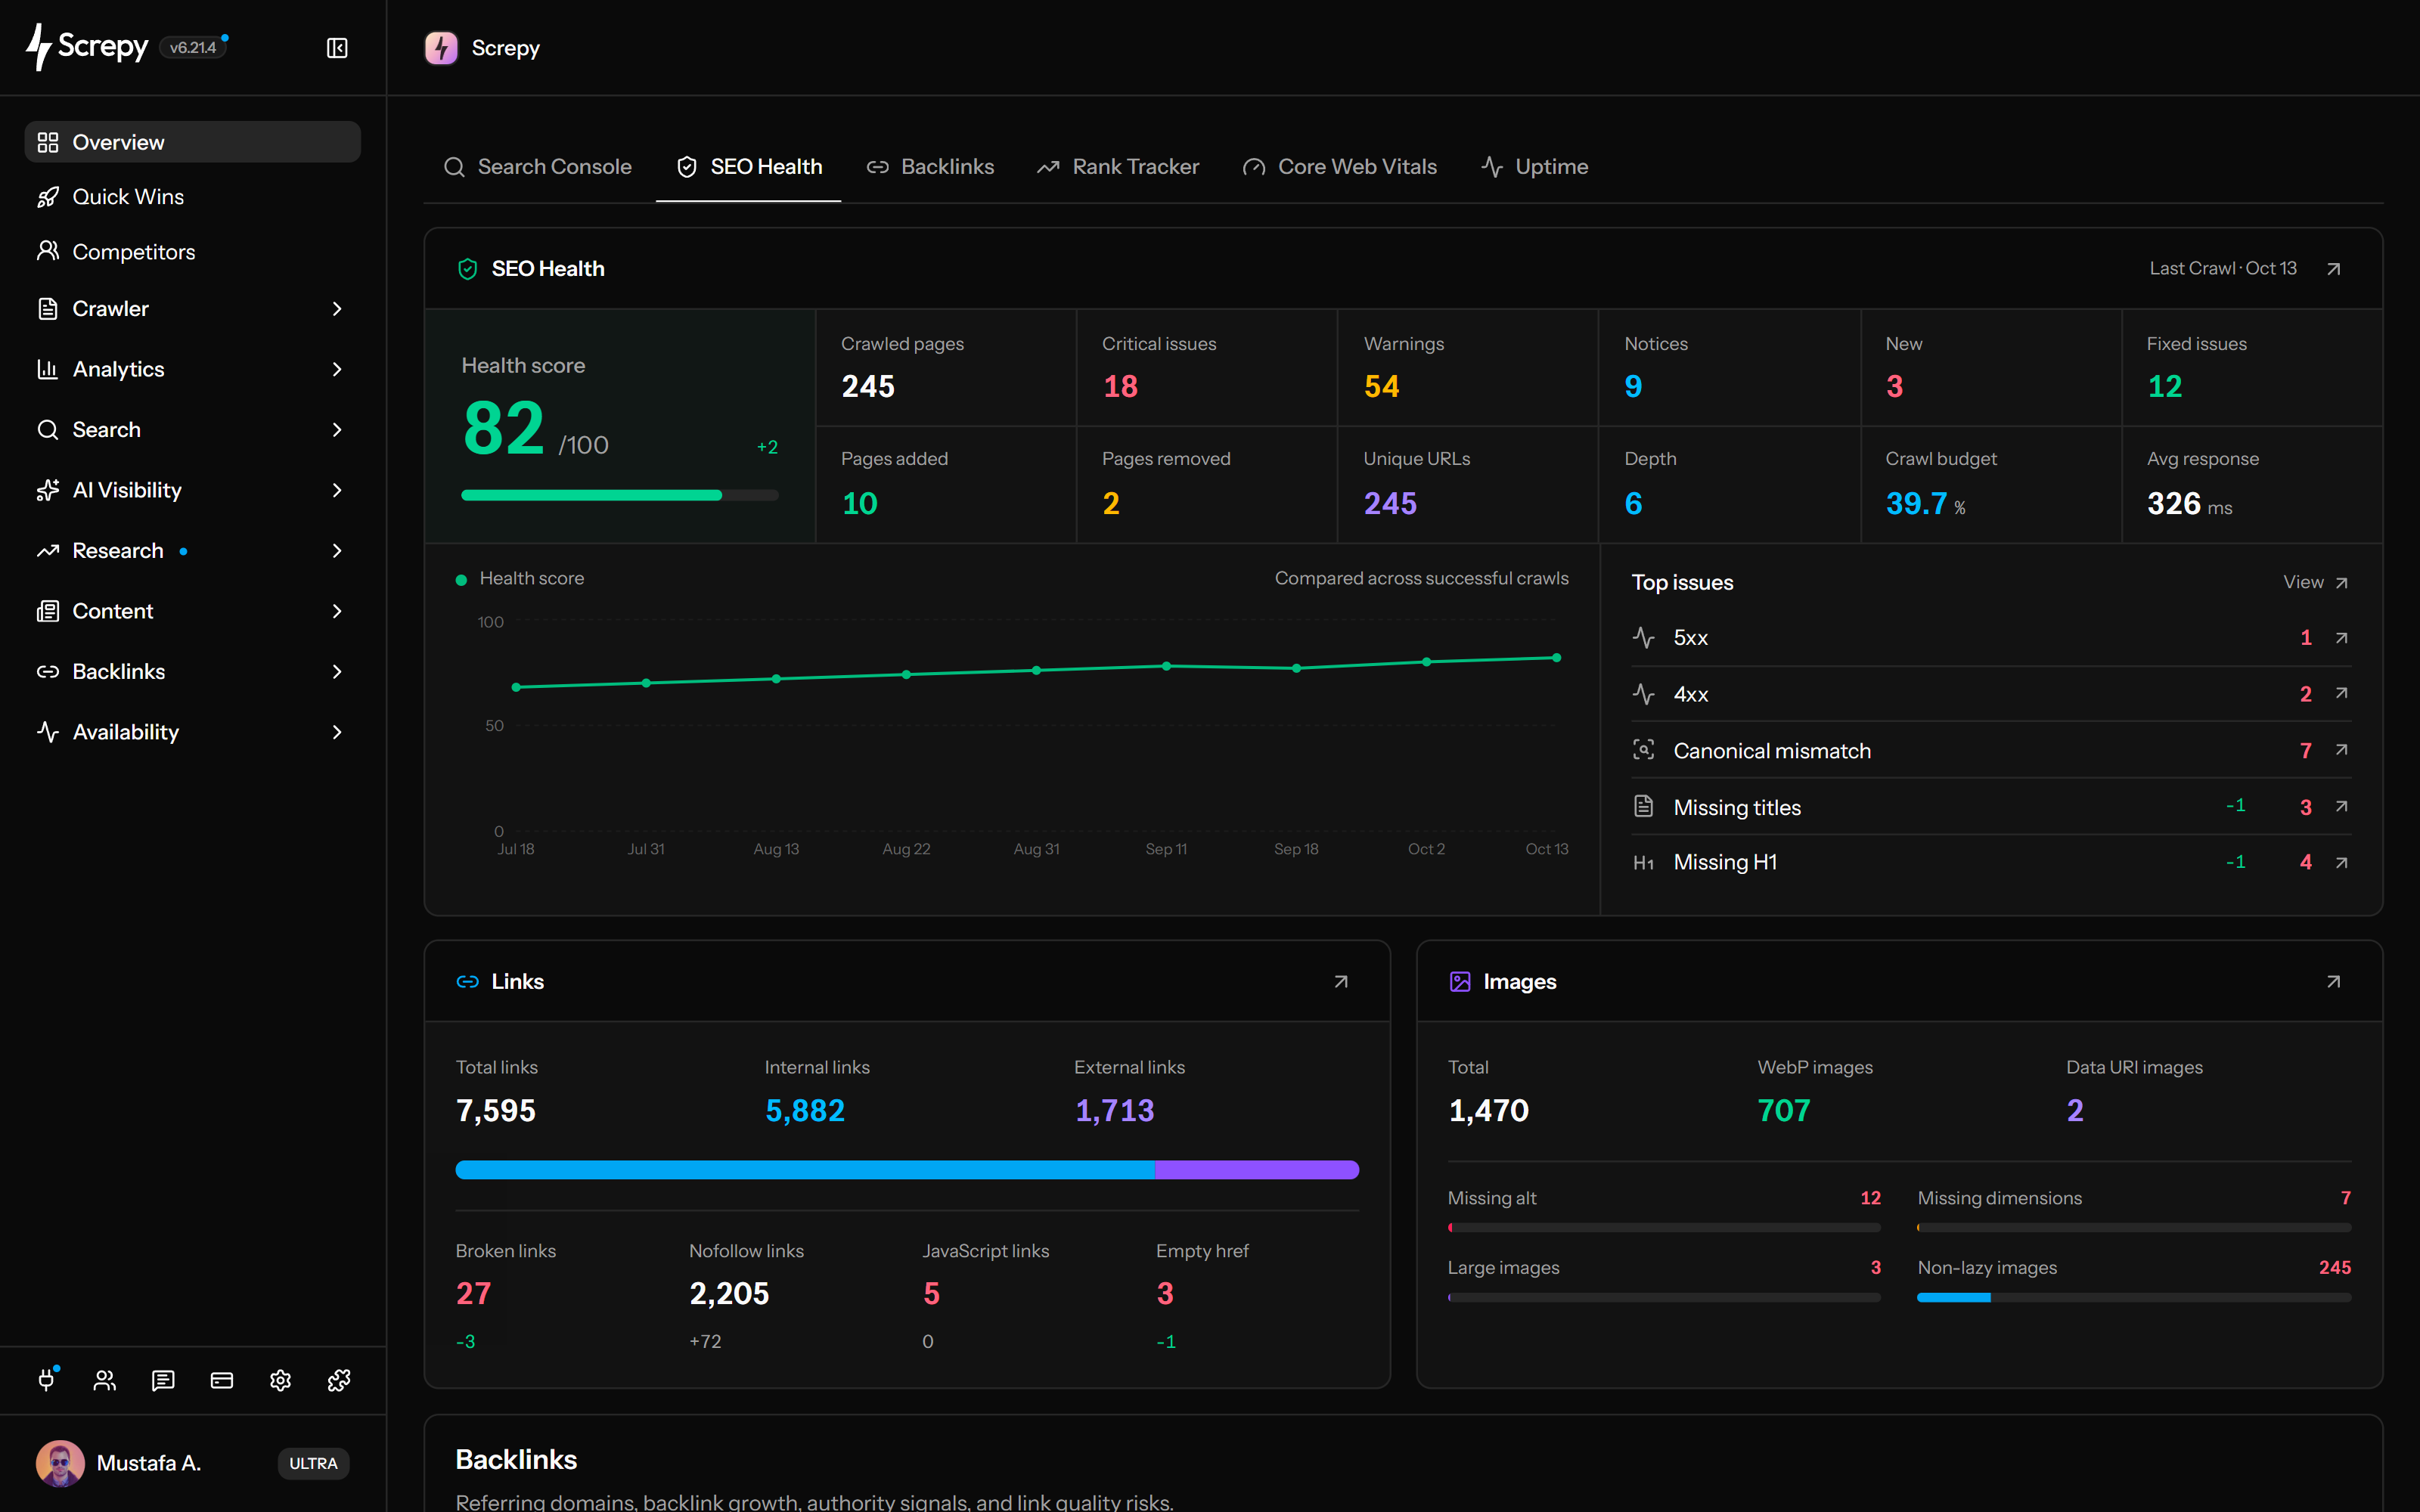Switch to the Backlinks tab
This screenshot has height=1512, width=2420.
coord(930,167)
